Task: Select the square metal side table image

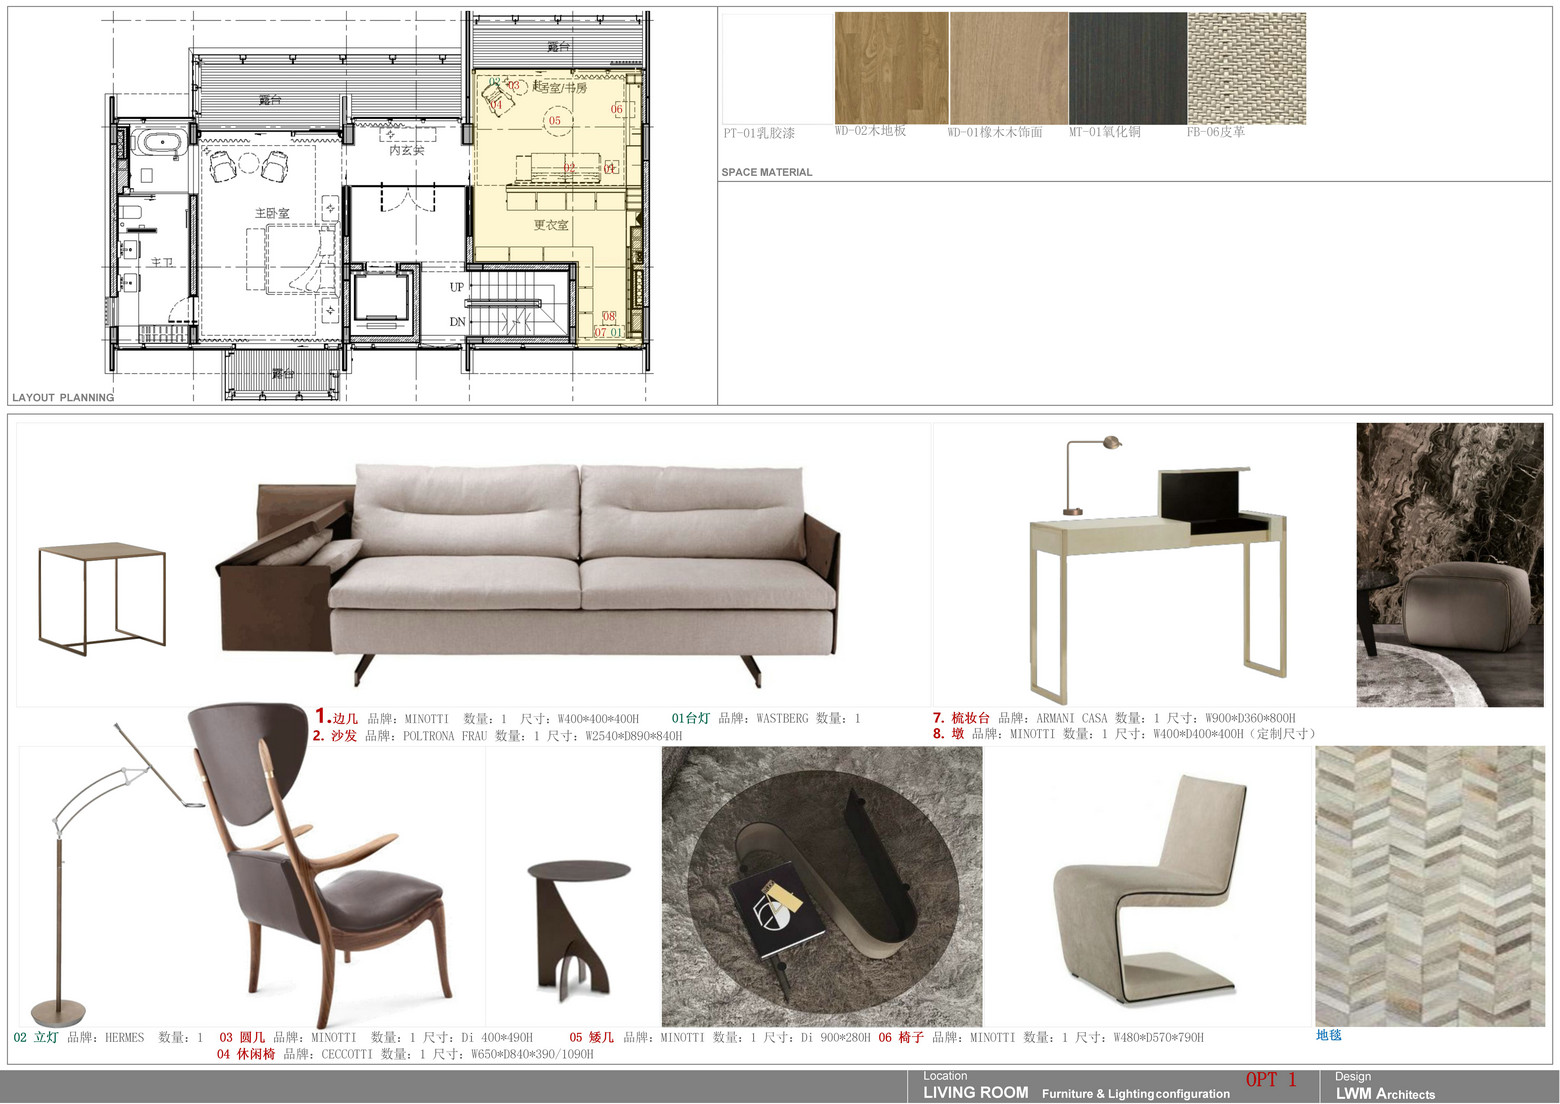Action: [x=101, y=597]
